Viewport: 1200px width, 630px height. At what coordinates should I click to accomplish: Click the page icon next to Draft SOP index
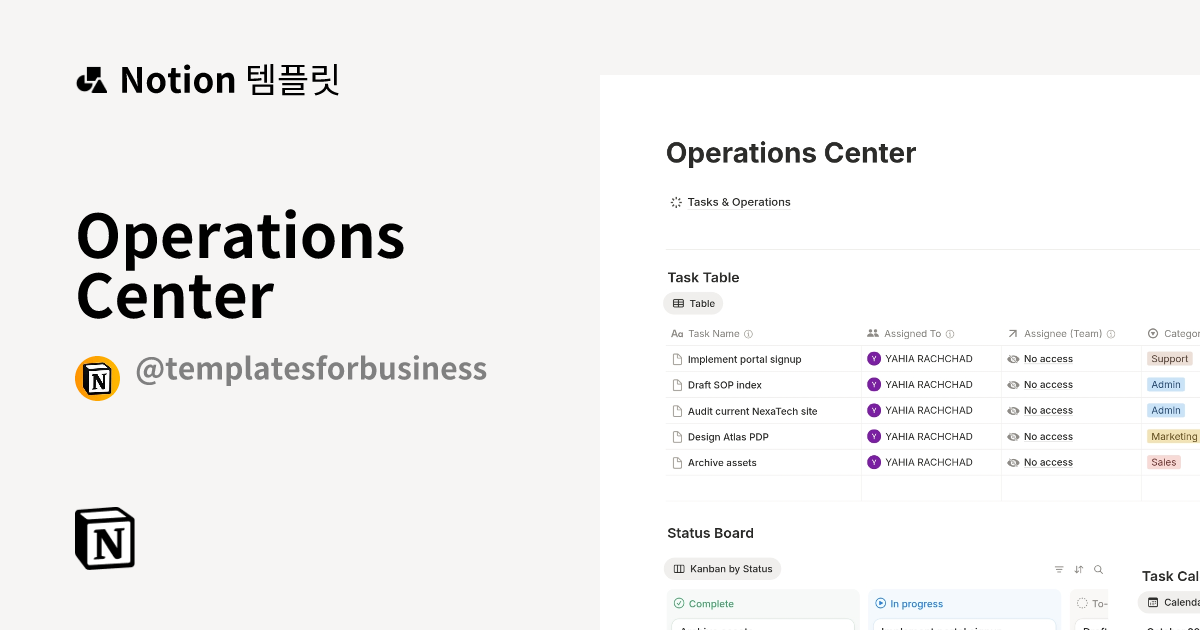point(676,384)
